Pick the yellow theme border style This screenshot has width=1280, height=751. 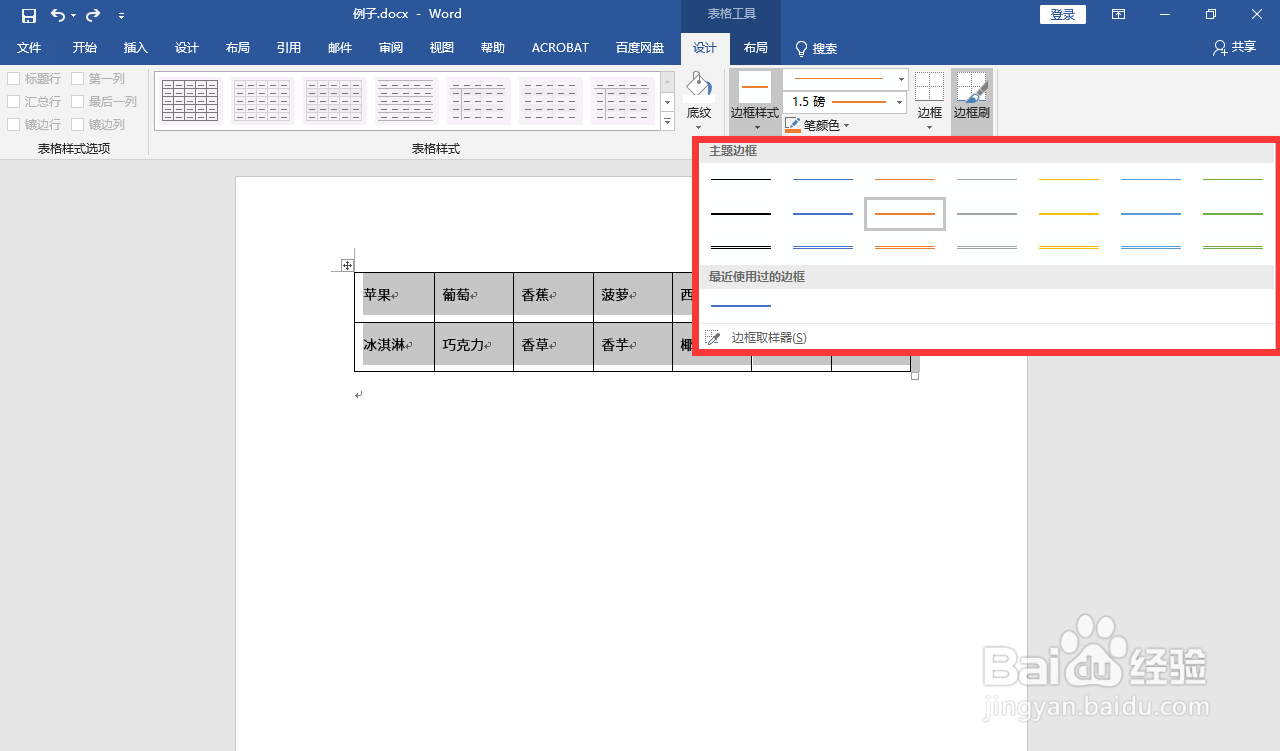[x=1068, y=213]
